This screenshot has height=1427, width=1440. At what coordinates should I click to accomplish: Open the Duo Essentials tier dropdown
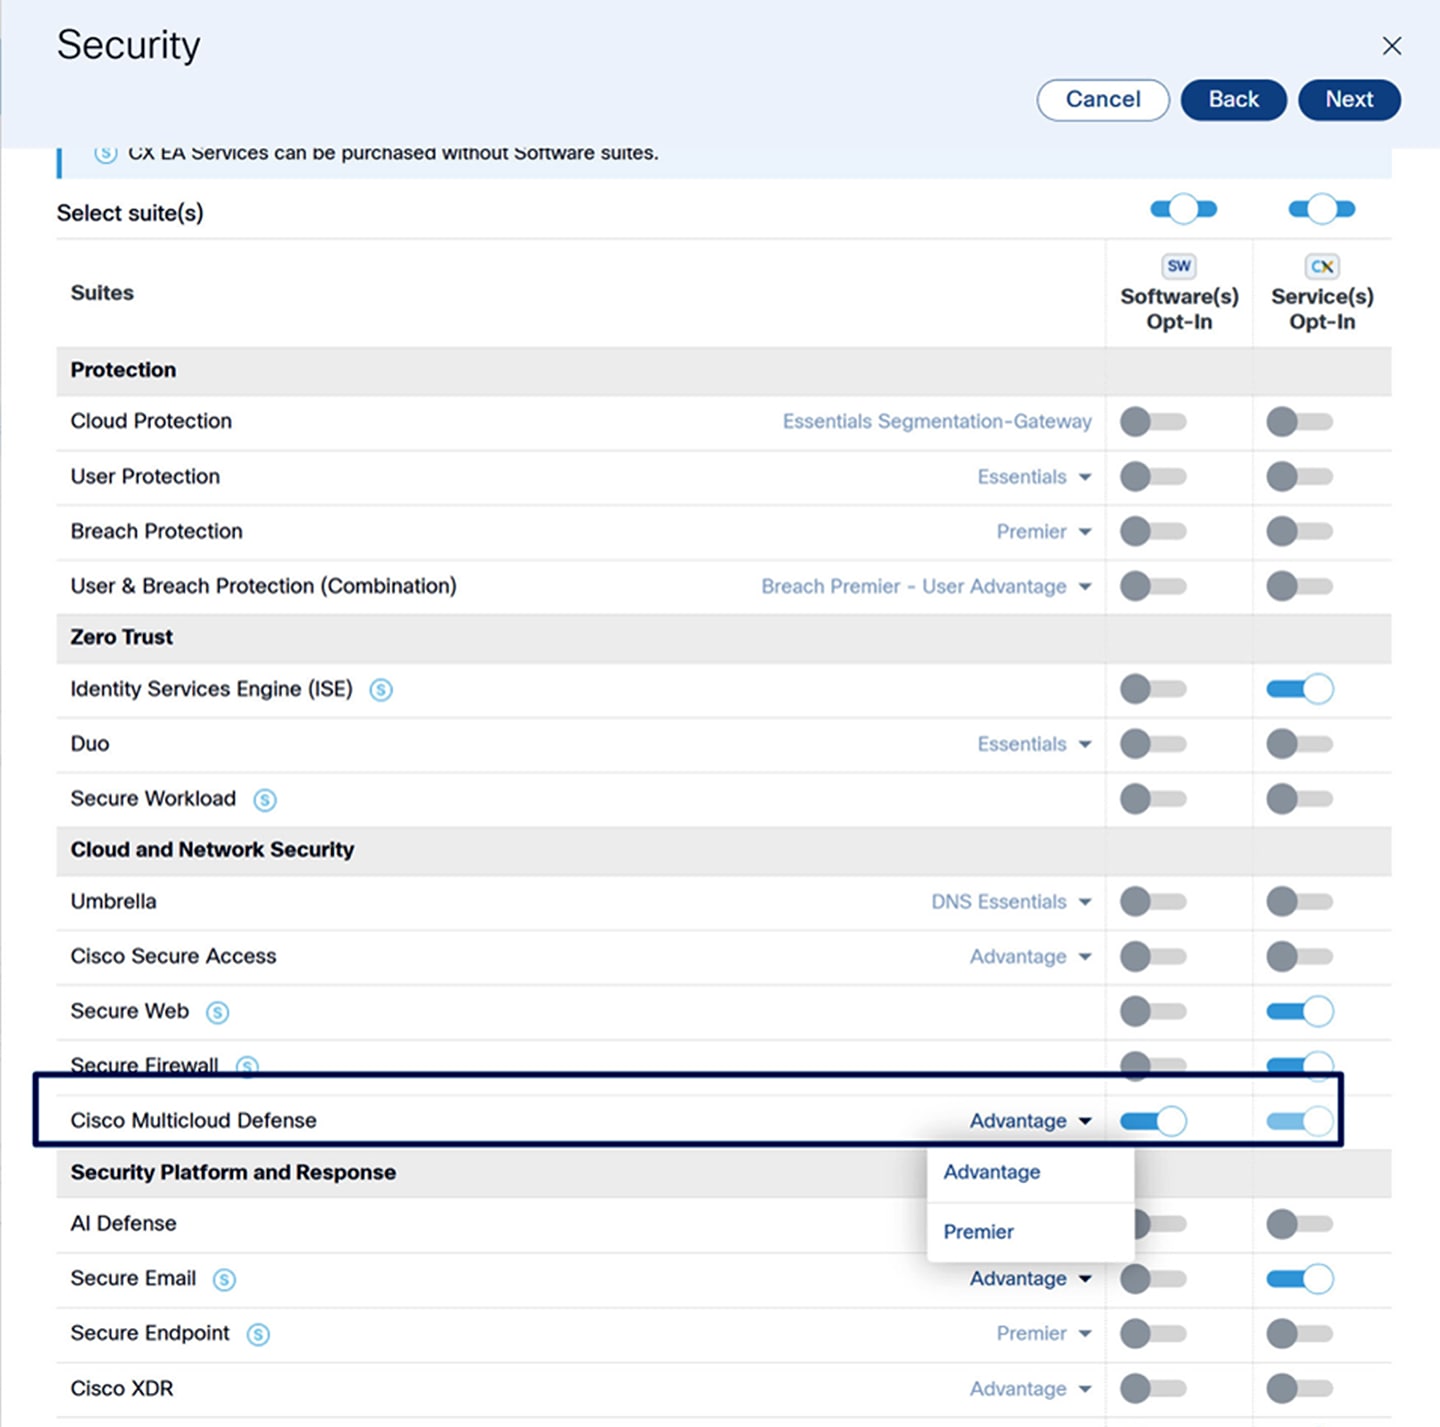[1034, 744]
